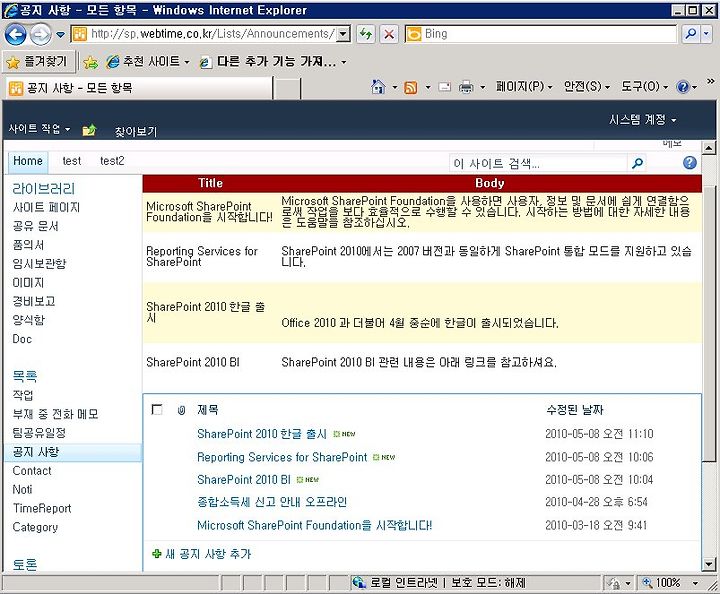Open recent pages dropdown next to forward button

tap(60, 34)
